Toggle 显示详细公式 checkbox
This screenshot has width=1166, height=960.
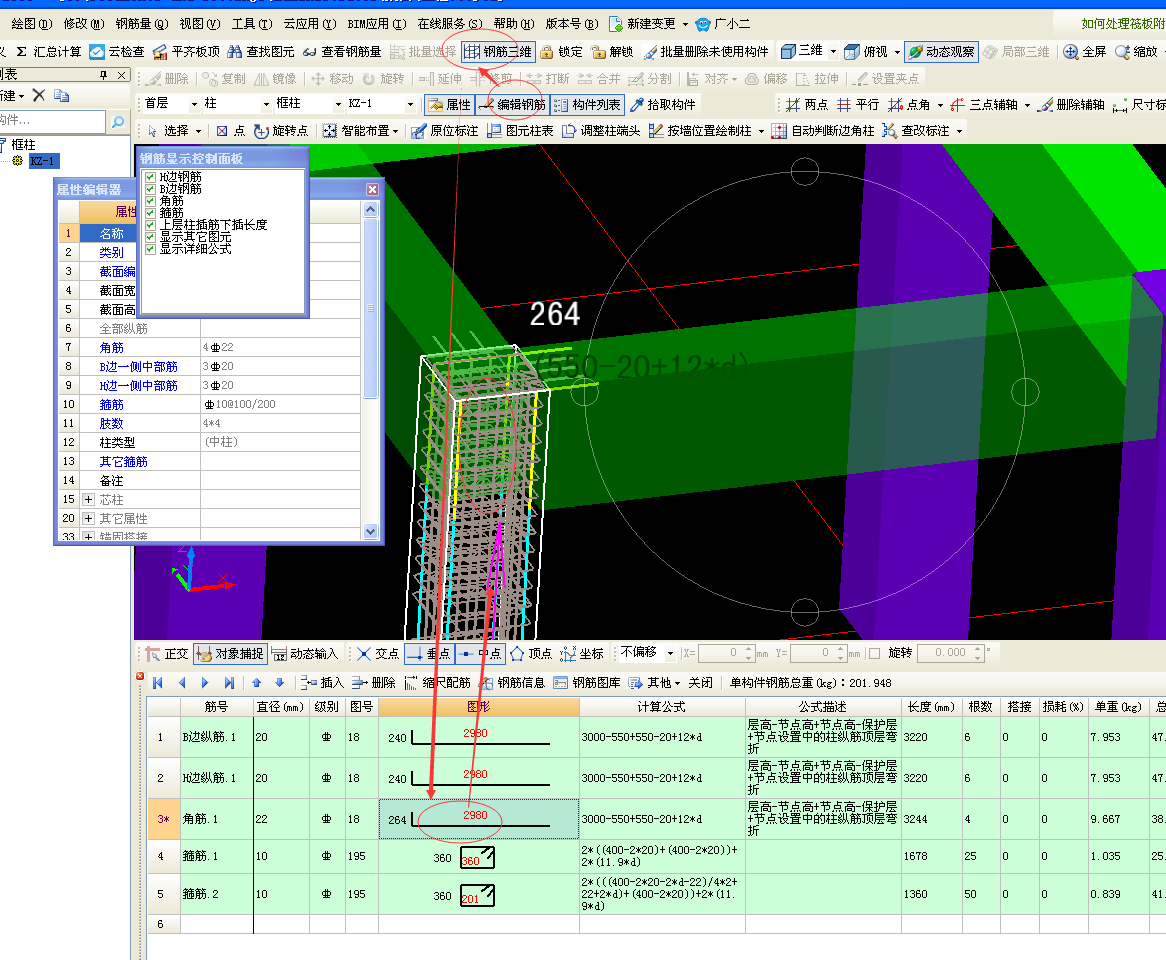(x=150, y=248)
